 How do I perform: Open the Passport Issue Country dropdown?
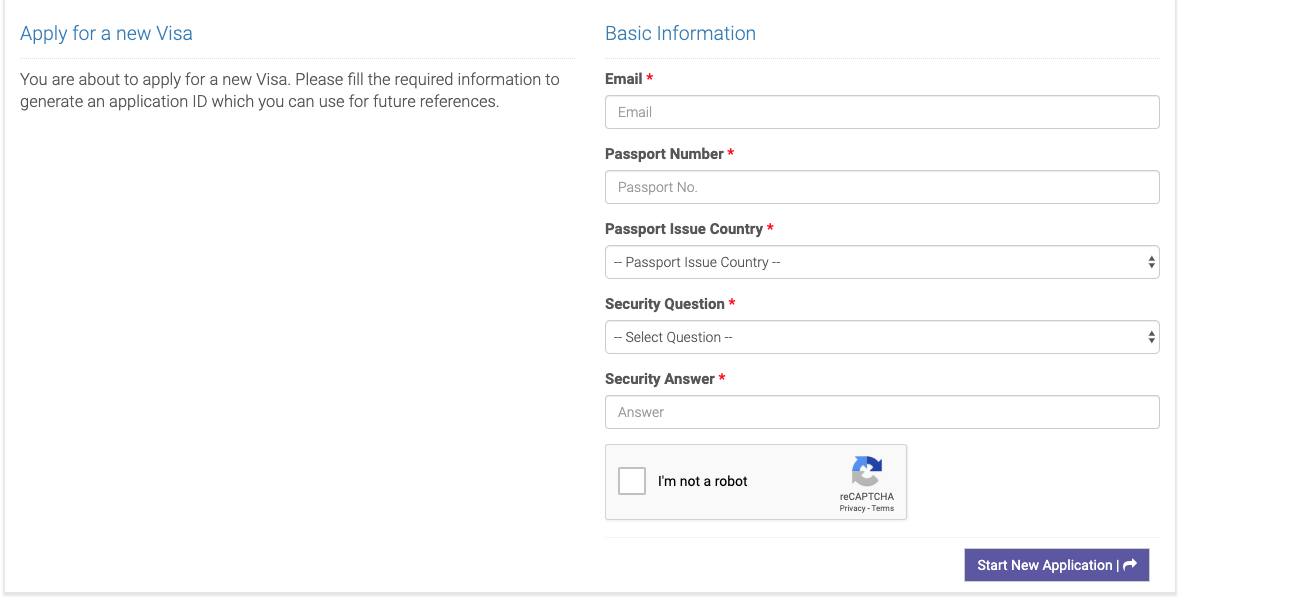tap(881, 262)
